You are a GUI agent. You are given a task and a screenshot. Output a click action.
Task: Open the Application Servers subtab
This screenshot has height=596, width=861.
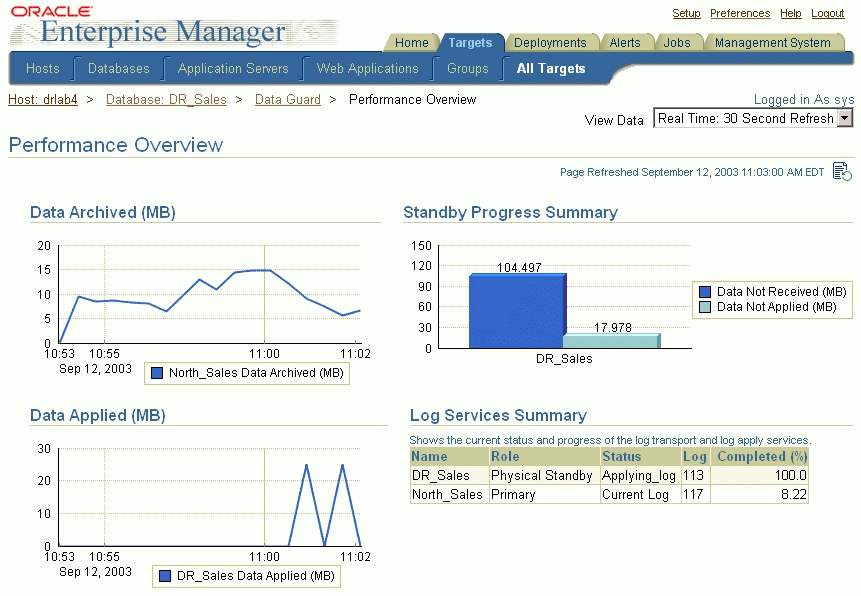232,68
